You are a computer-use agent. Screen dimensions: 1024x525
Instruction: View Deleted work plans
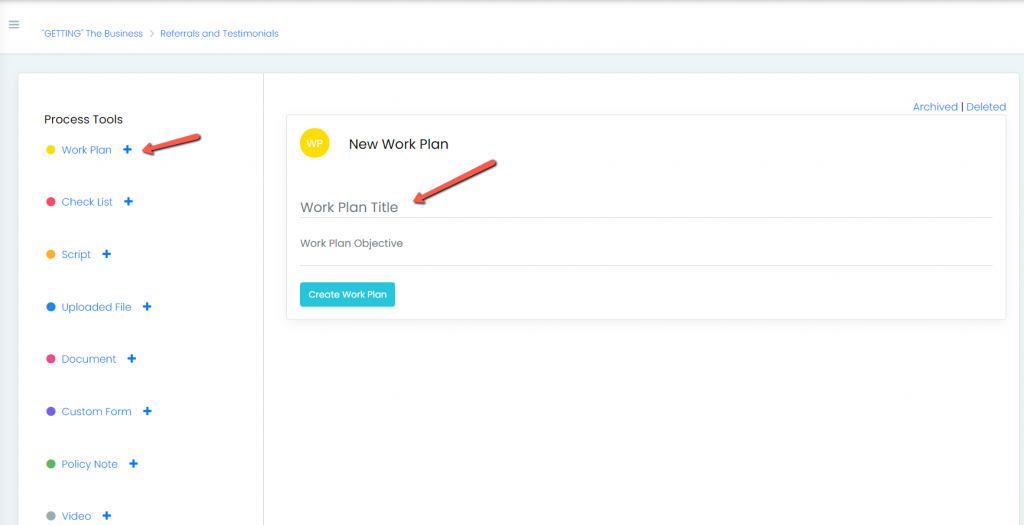[986, 106]
